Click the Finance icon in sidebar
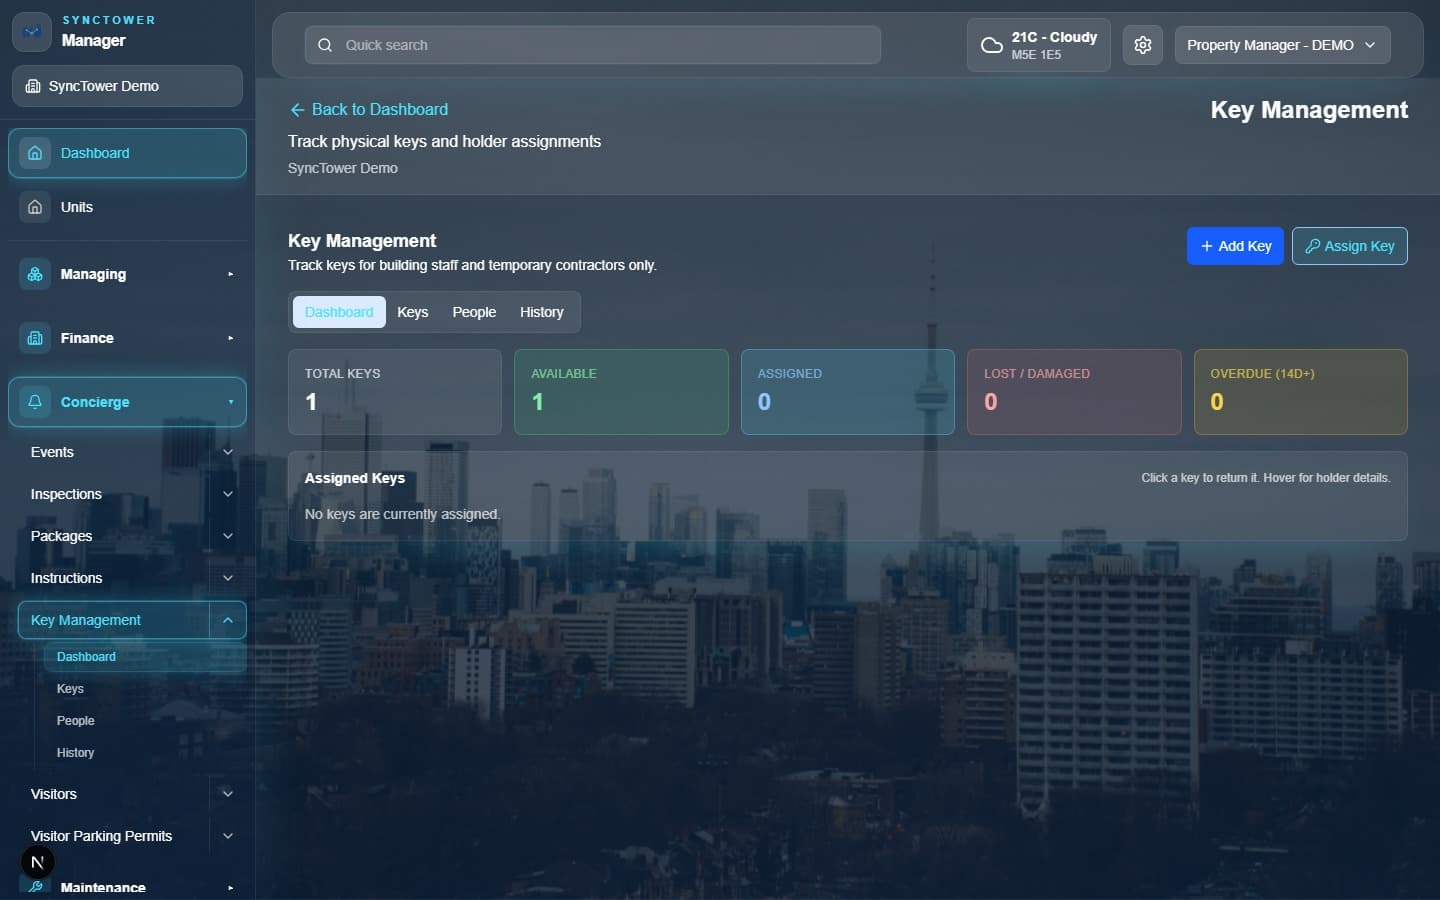This screenshot has height=900, width=1440. (x=35, y=338)
